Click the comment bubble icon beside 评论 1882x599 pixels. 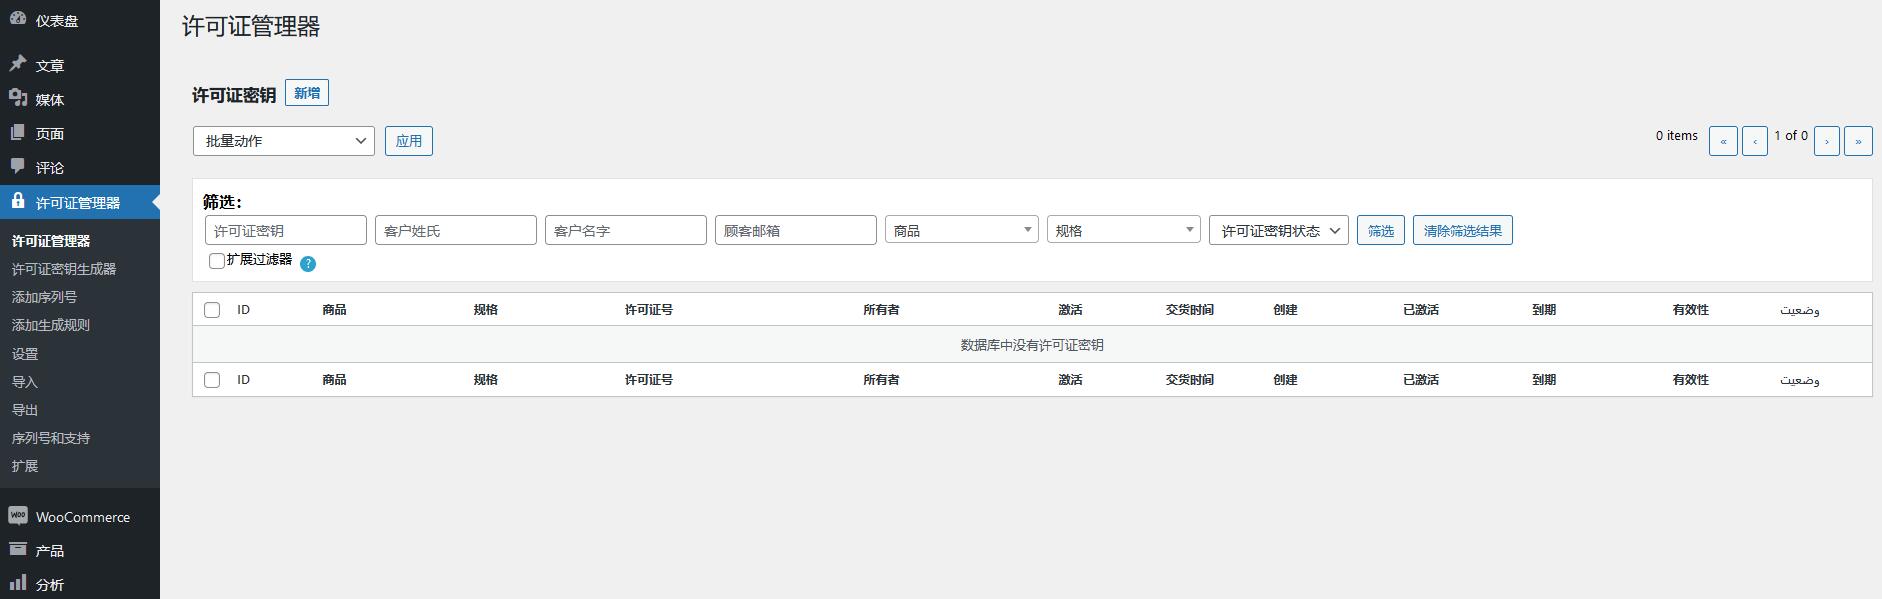(x=18, y=167)
